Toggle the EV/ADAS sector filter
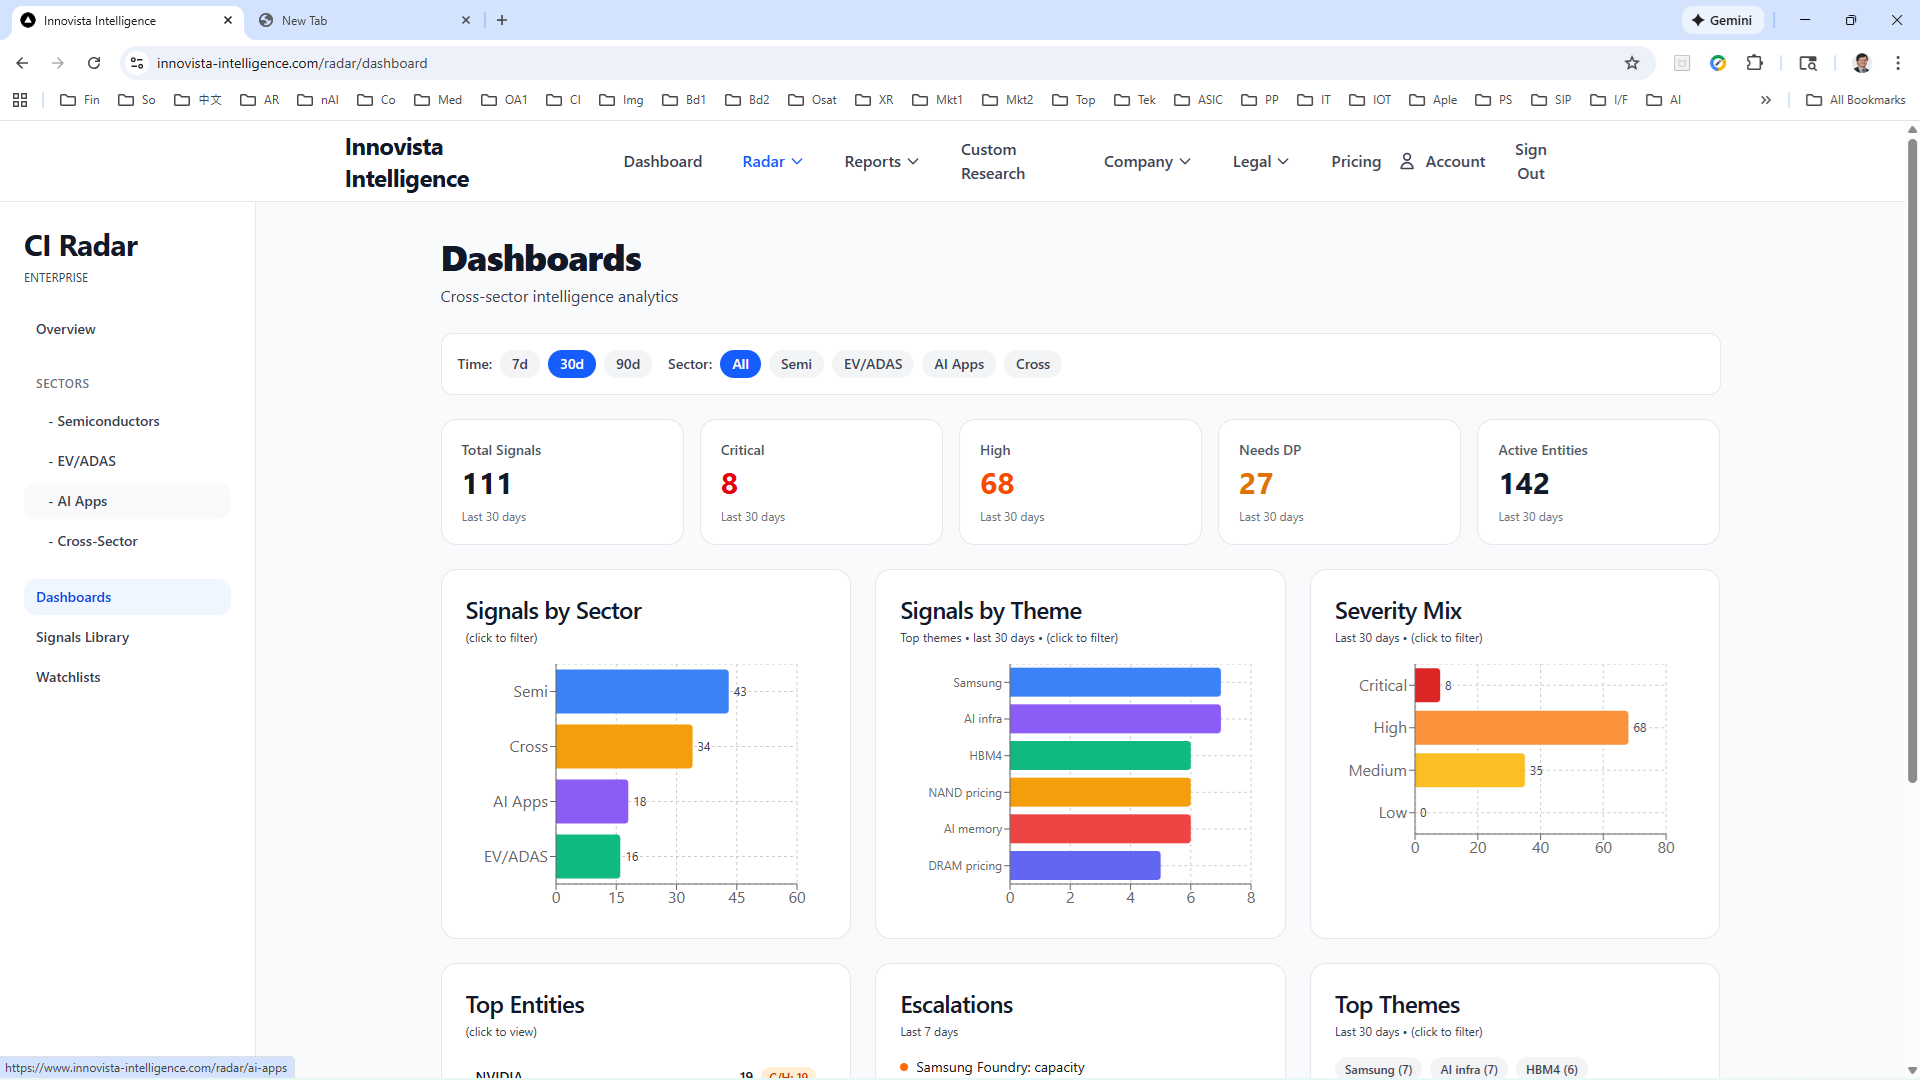Image resolution: width=1920 pixels, height=1080 pixels. point(872,364)
